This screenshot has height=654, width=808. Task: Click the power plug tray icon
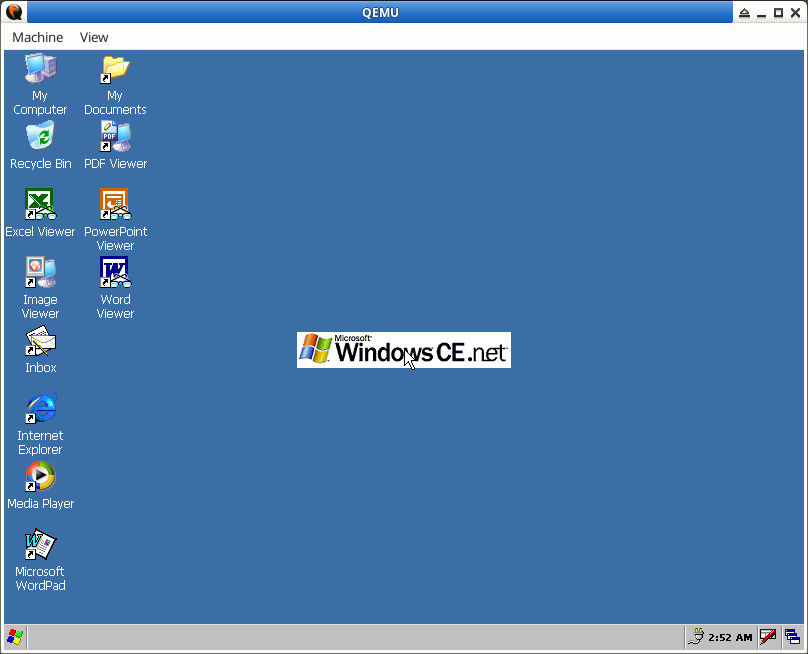click(696, 637)
